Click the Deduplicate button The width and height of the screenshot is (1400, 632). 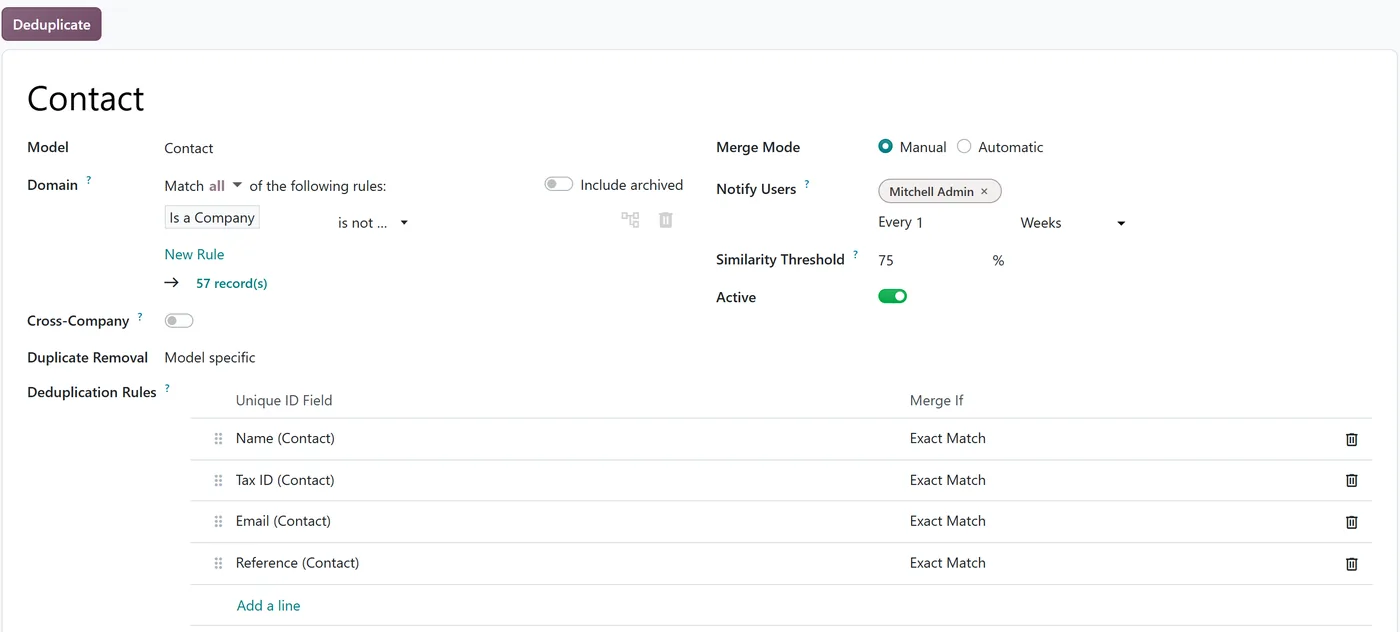[52, 24]
